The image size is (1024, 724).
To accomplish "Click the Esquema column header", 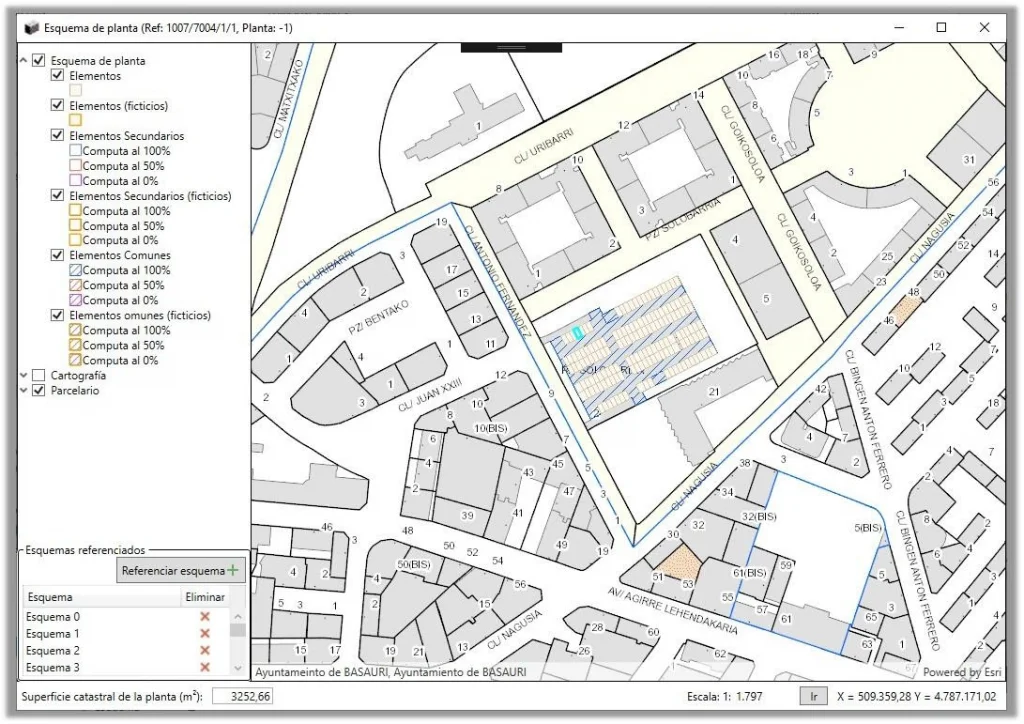I will coord(102,597).
